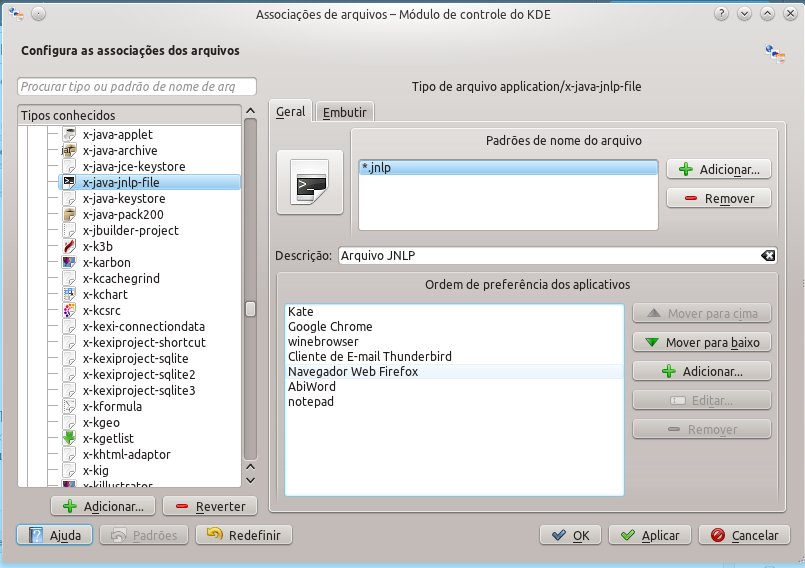Click the K3b disc icon in list
Screen dimensions: 805x568
point(69,246)
